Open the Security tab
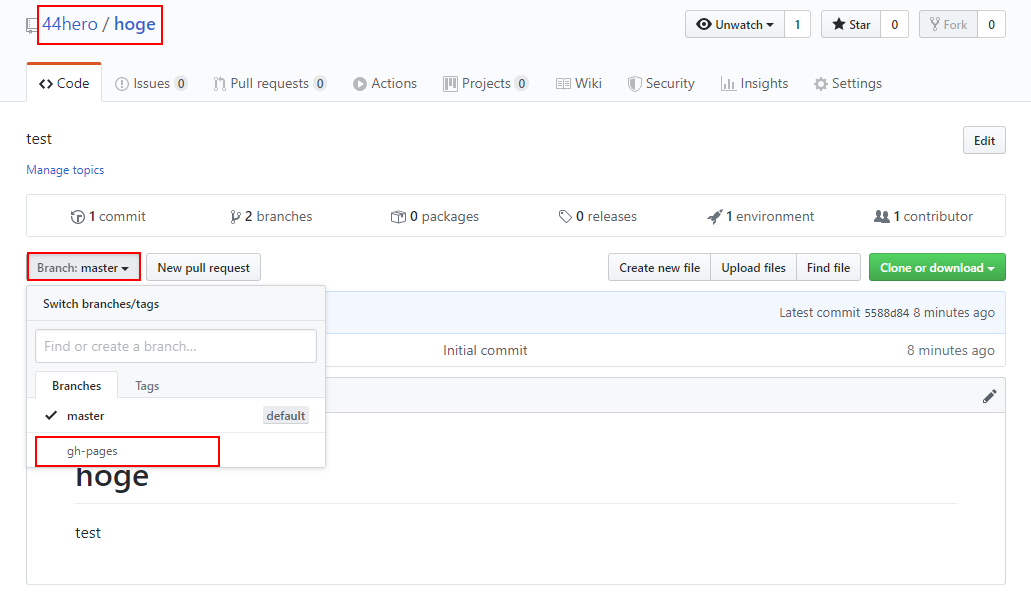 pos(661,84)
